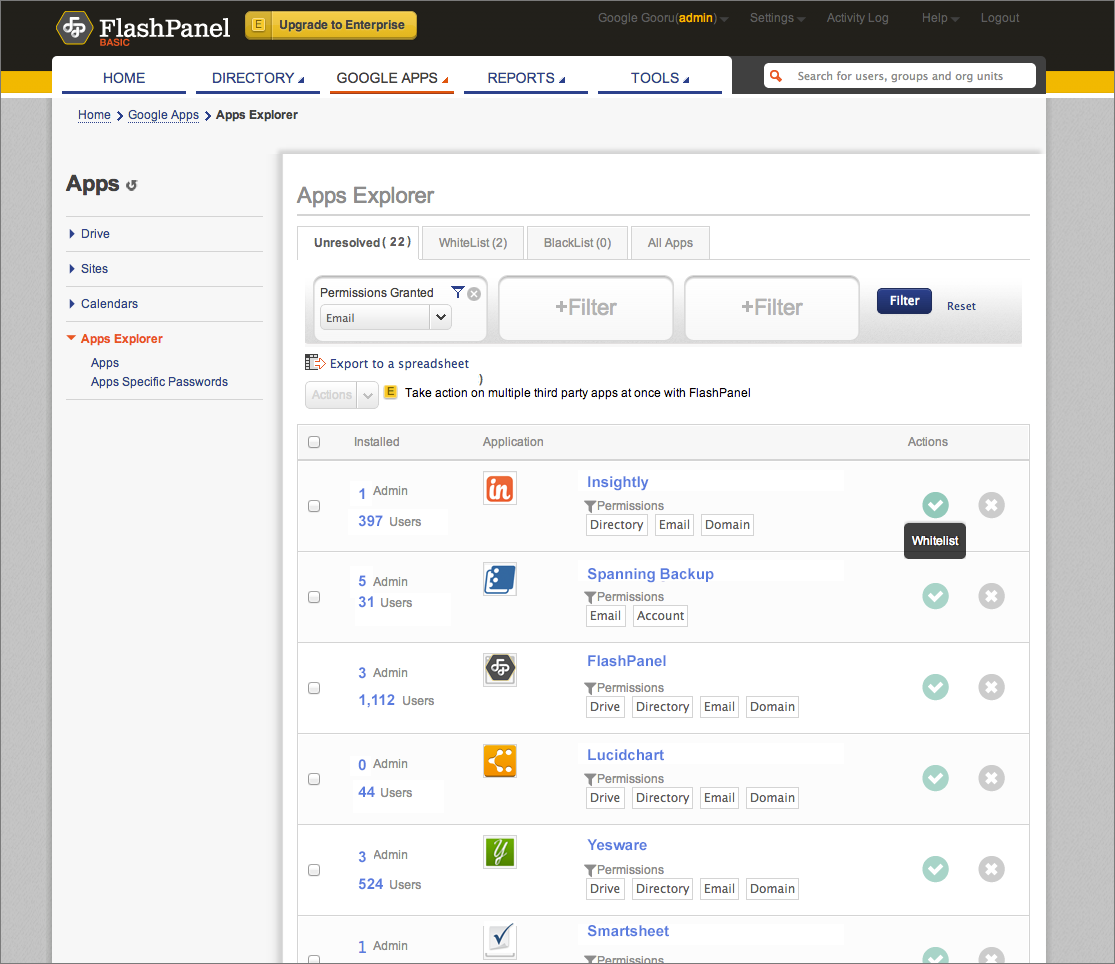Blacklist Spanning Backup with grey X

coord(991,596)
